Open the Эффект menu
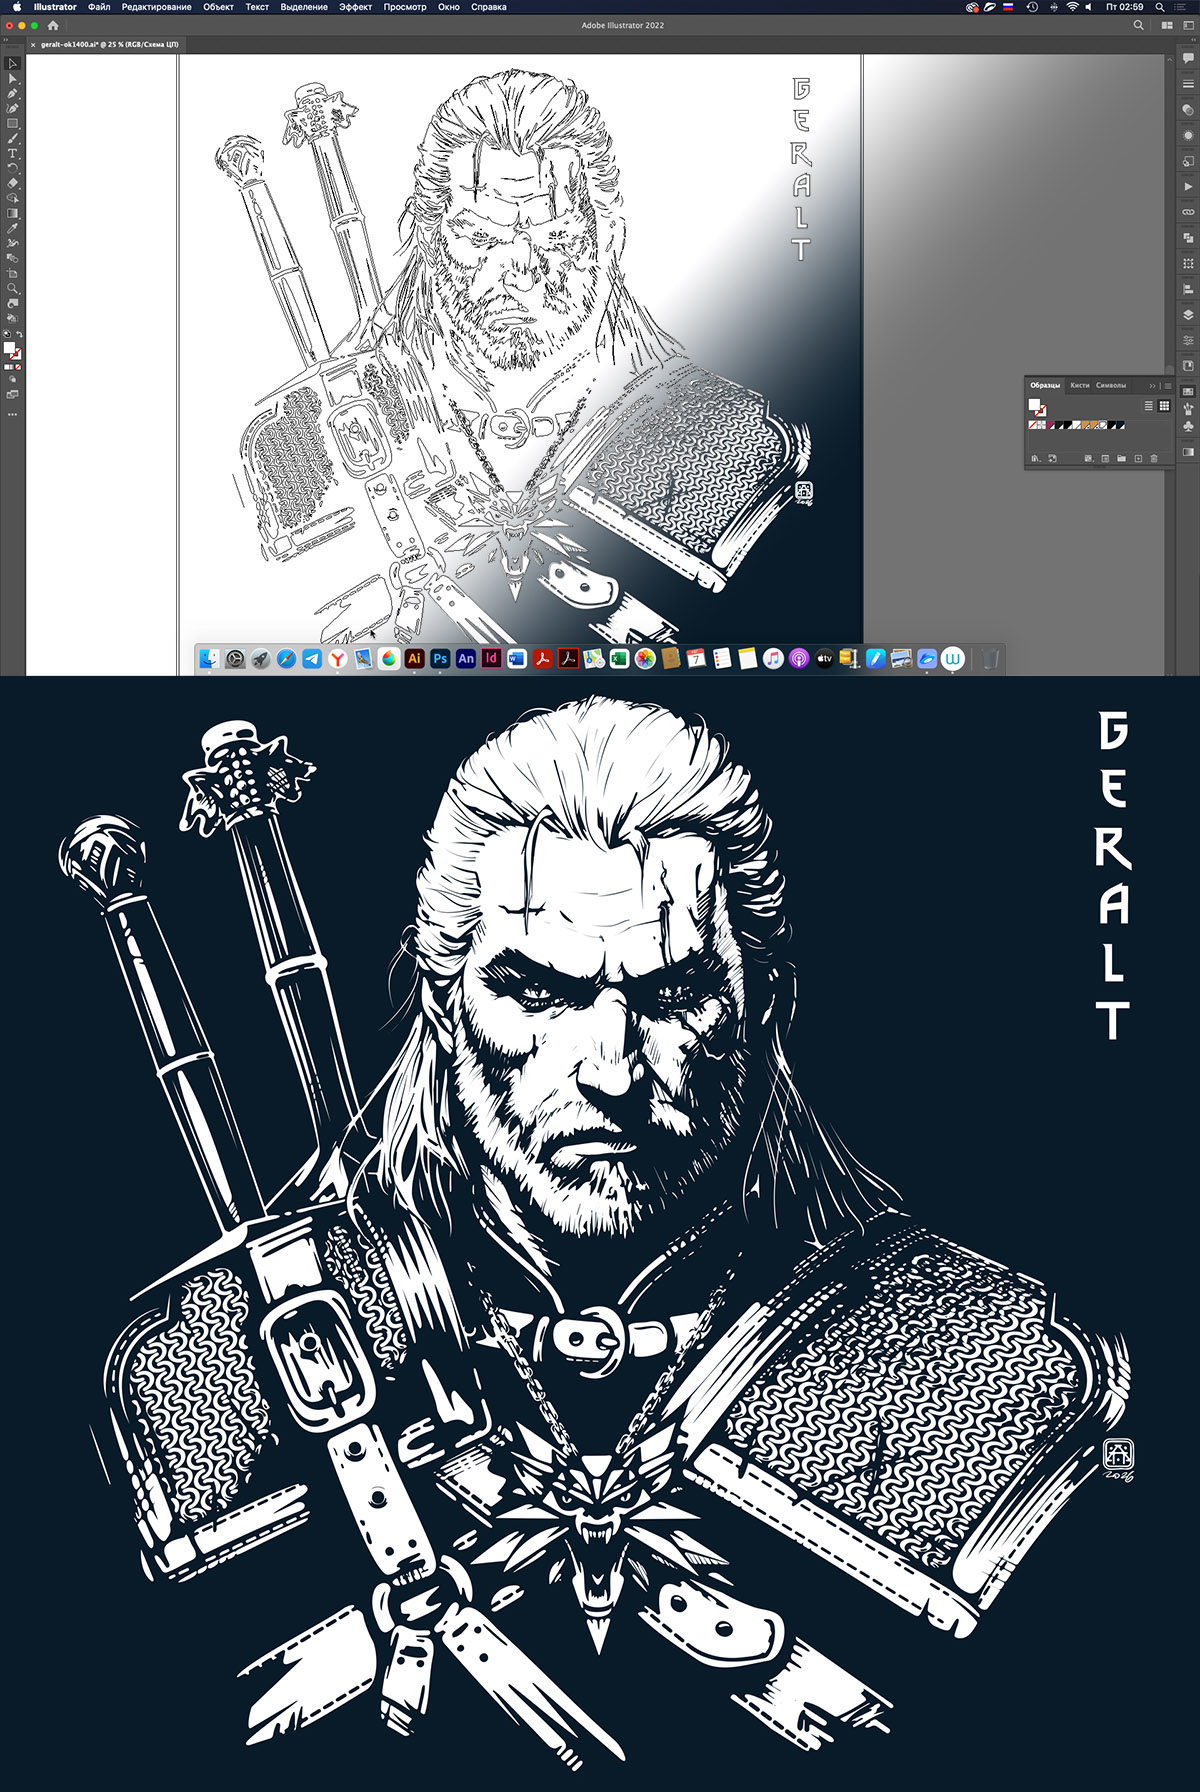Screen dimensions: 1200x1792 pos(355,7)
